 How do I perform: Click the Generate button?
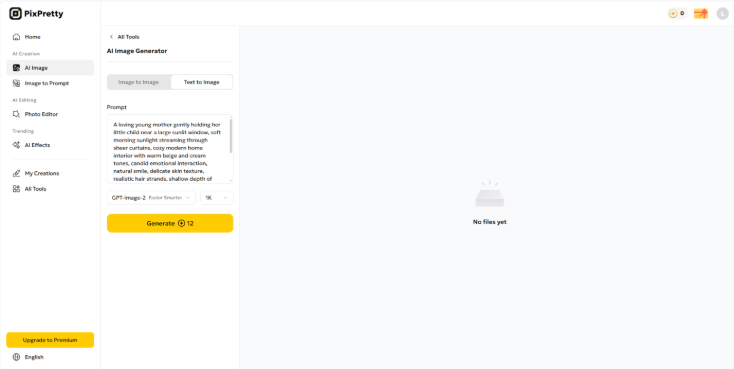[x=170, y=223]
